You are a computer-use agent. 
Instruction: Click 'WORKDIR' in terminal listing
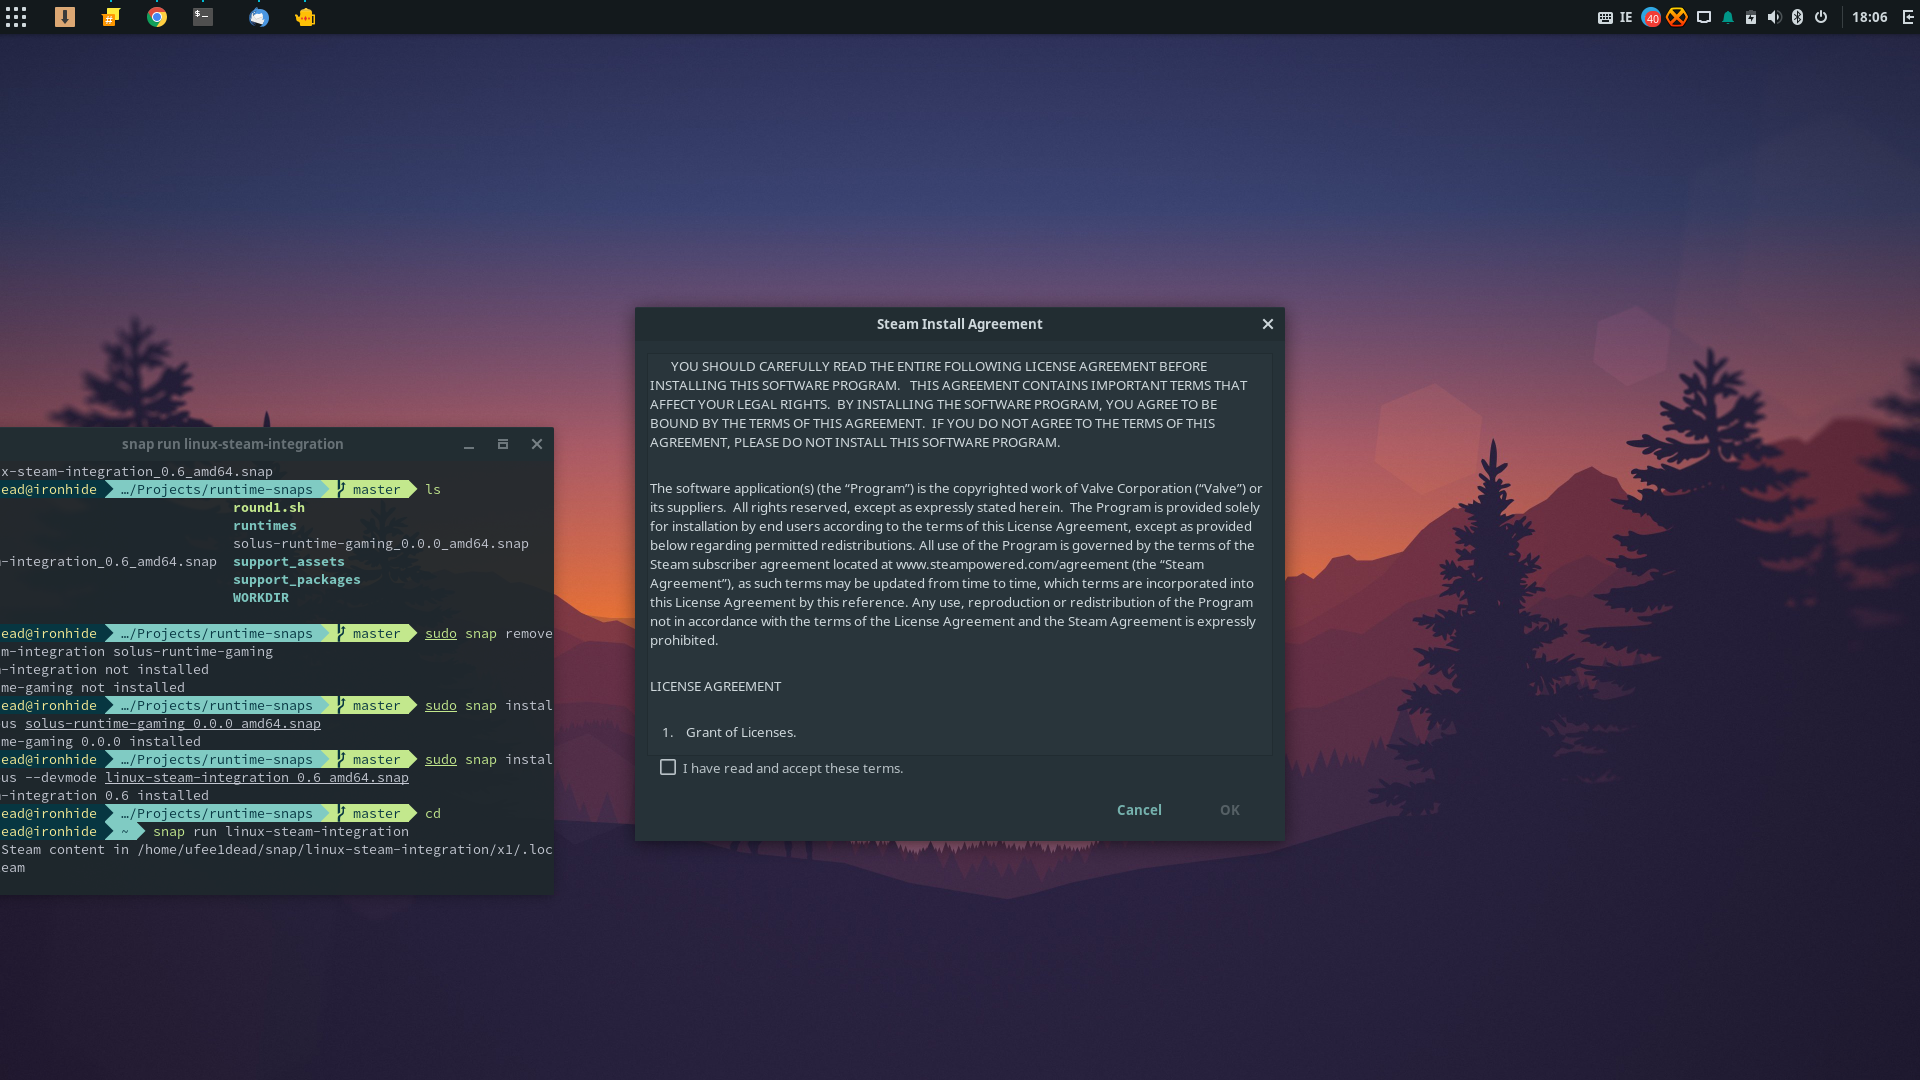(x=261, y=597)
